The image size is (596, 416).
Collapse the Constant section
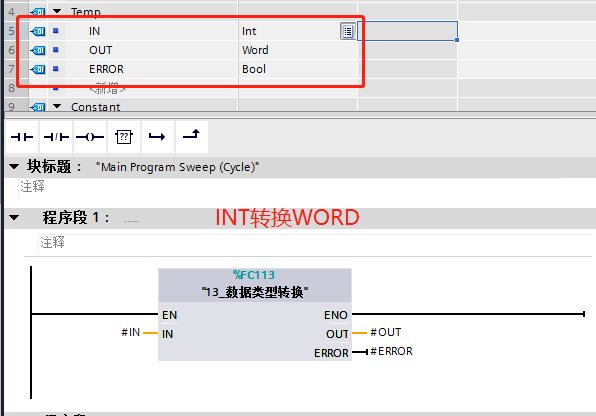[57, 106]
